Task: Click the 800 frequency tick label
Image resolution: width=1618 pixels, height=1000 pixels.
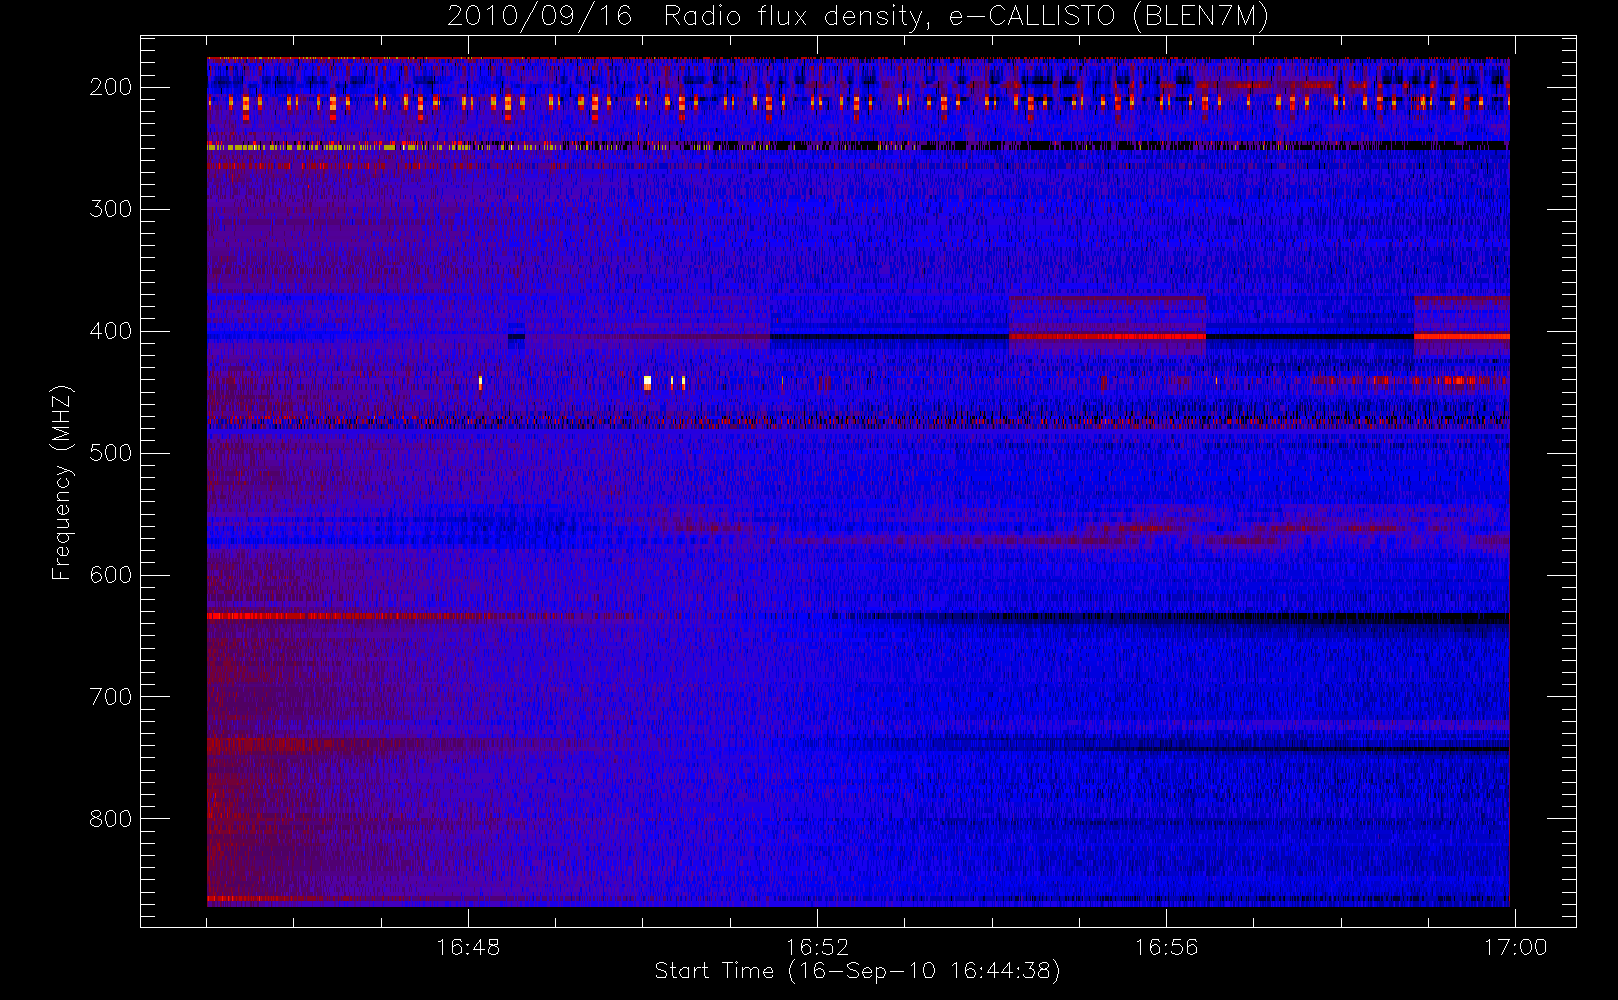Action: [110, 819]
